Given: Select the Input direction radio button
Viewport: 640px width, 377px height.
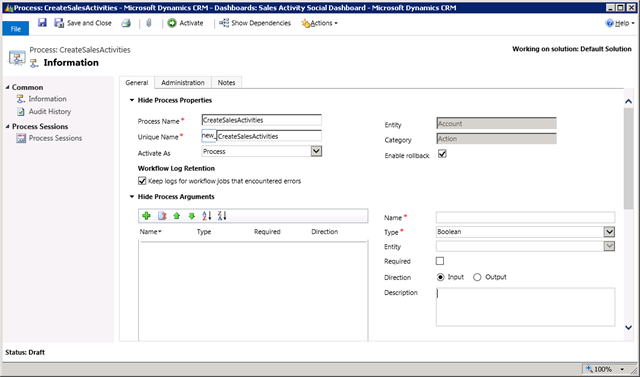Looking at the screenshot, I should [x=440, y=277].
